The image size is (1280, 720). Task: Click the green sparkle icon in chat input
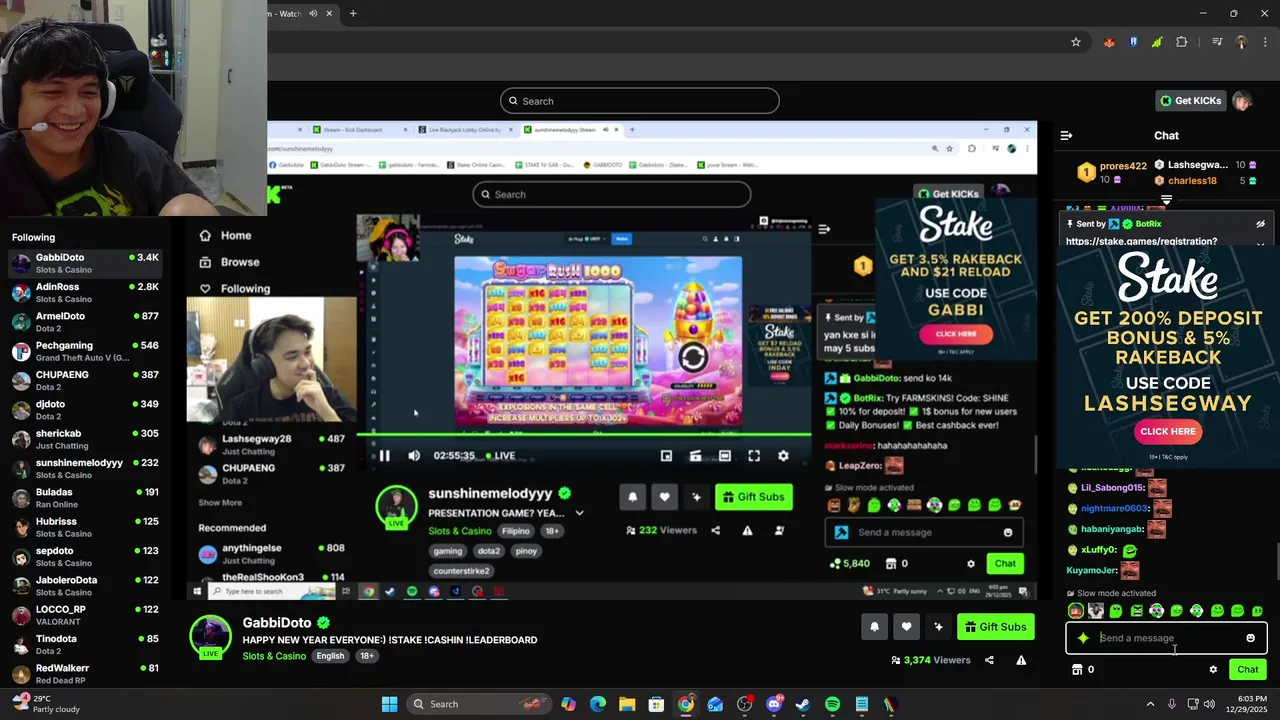[x=1083, y=638]
